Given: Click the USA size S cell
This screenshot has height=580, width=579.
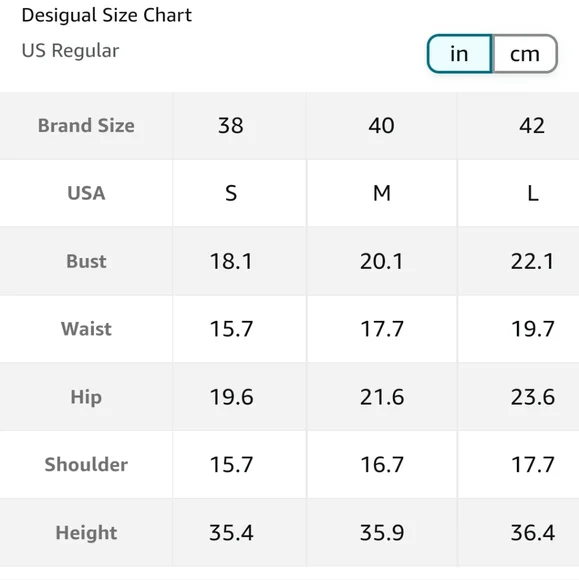Looking at the screenshot, I should tap(231, 193).
